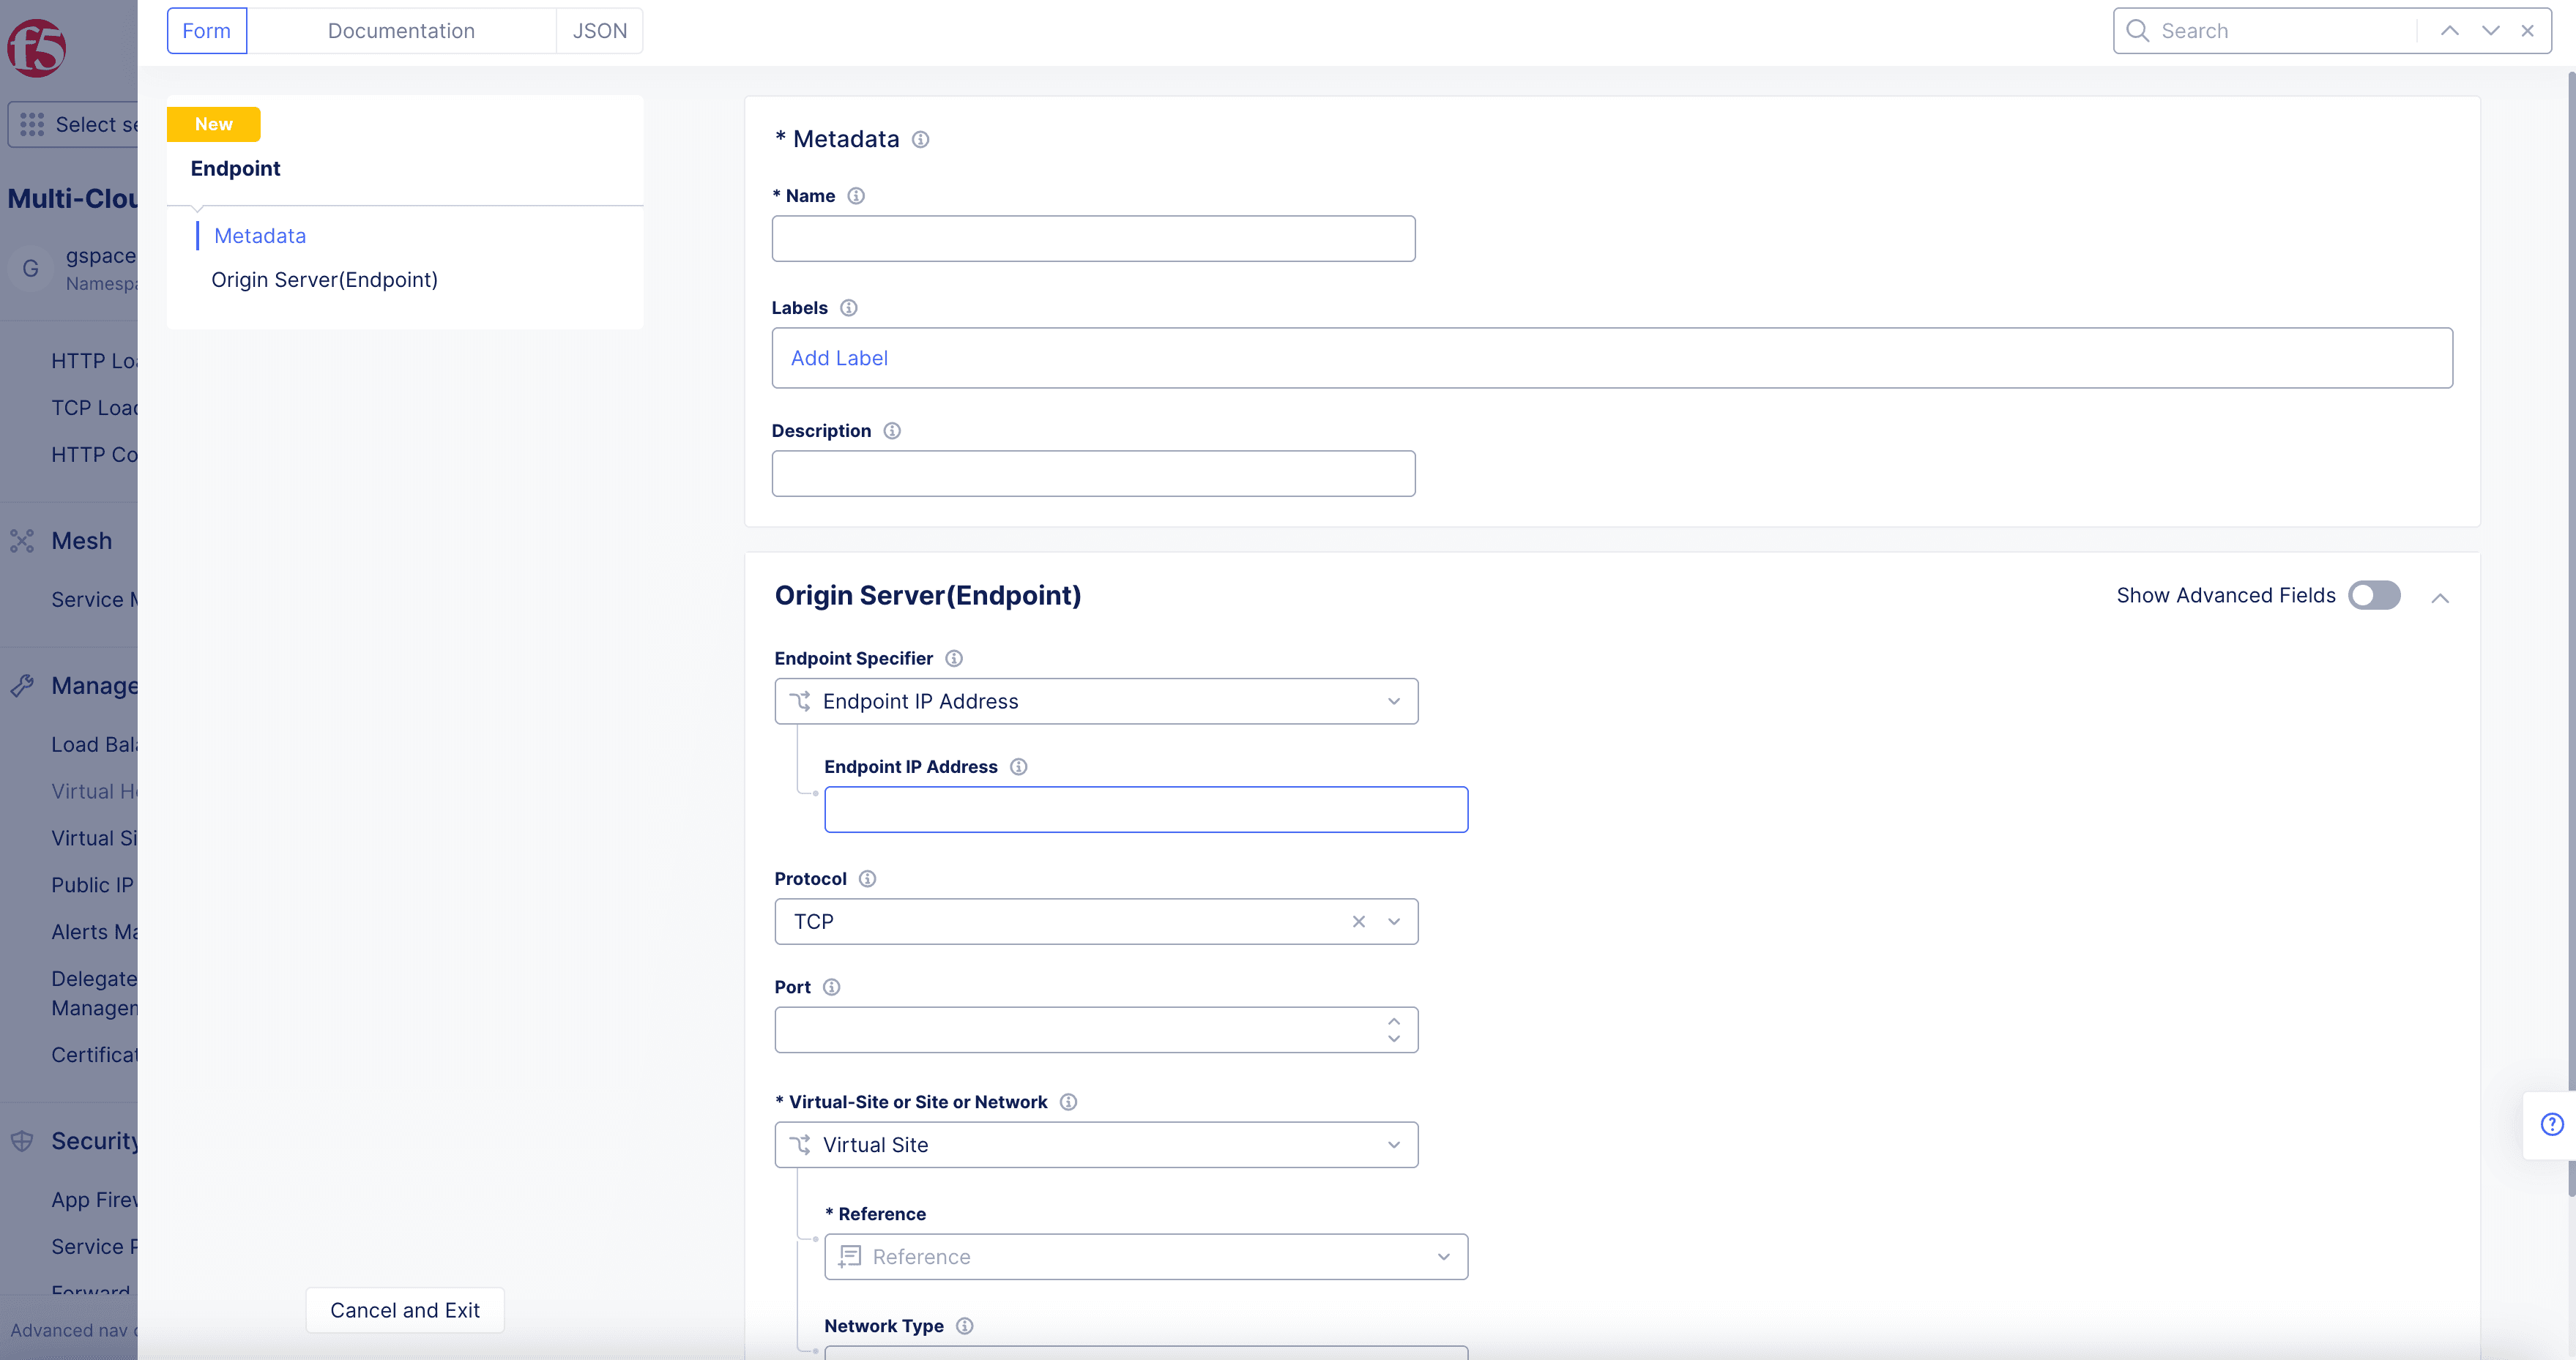Screen dimensions: 2576x1360
Task: Click the Endpoint Specifier info icon
Action: pos(954,659)
